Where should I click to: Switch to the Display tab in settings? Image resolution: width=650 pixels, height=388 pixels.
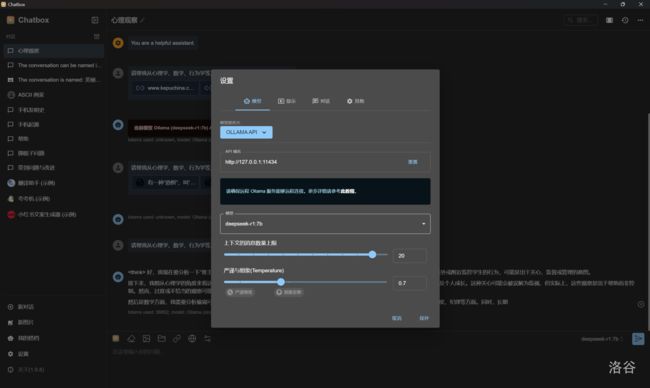(x=287, y=101)
